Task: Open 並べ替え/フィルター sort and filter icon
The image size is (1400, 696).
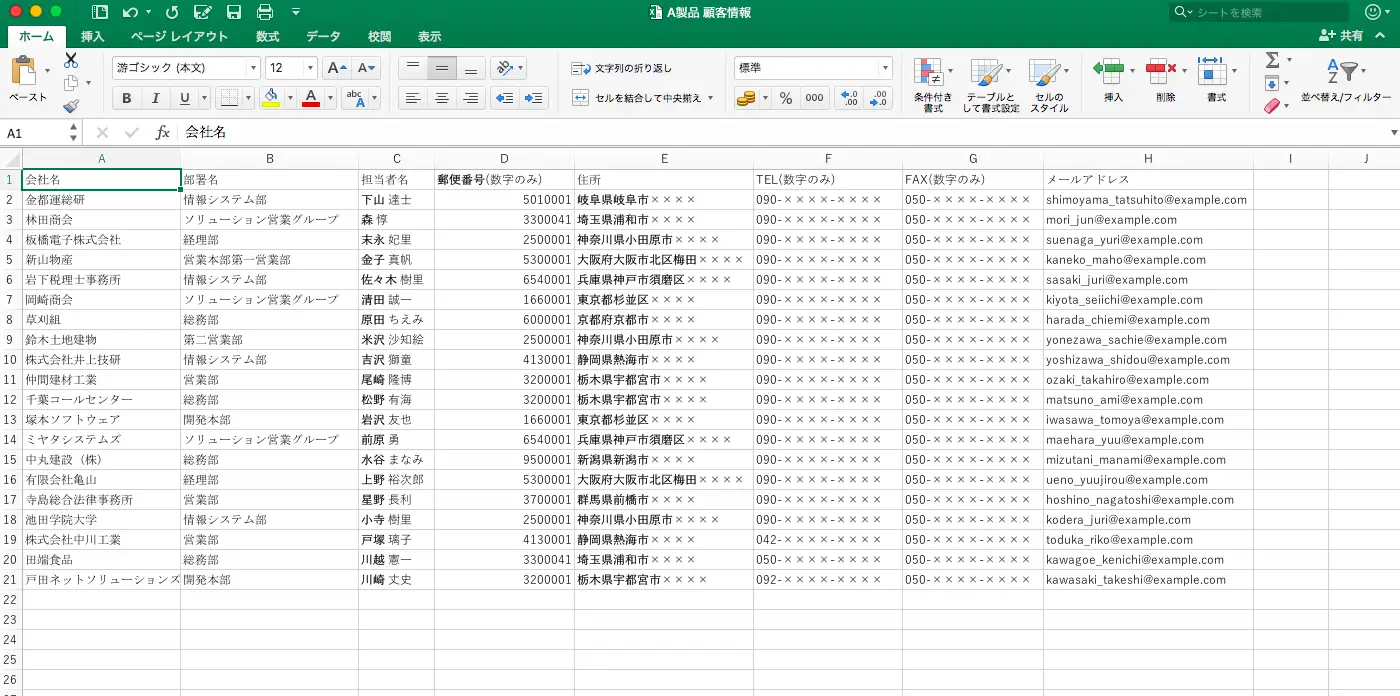Action: 1345,72
